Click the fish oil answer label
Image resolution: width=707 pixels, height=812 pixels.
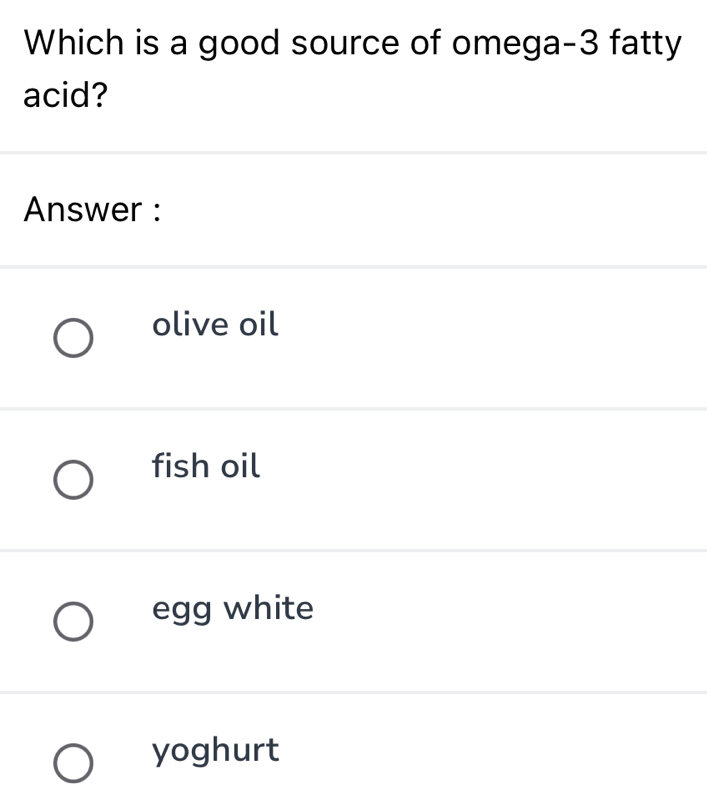[x=205, y=466]
